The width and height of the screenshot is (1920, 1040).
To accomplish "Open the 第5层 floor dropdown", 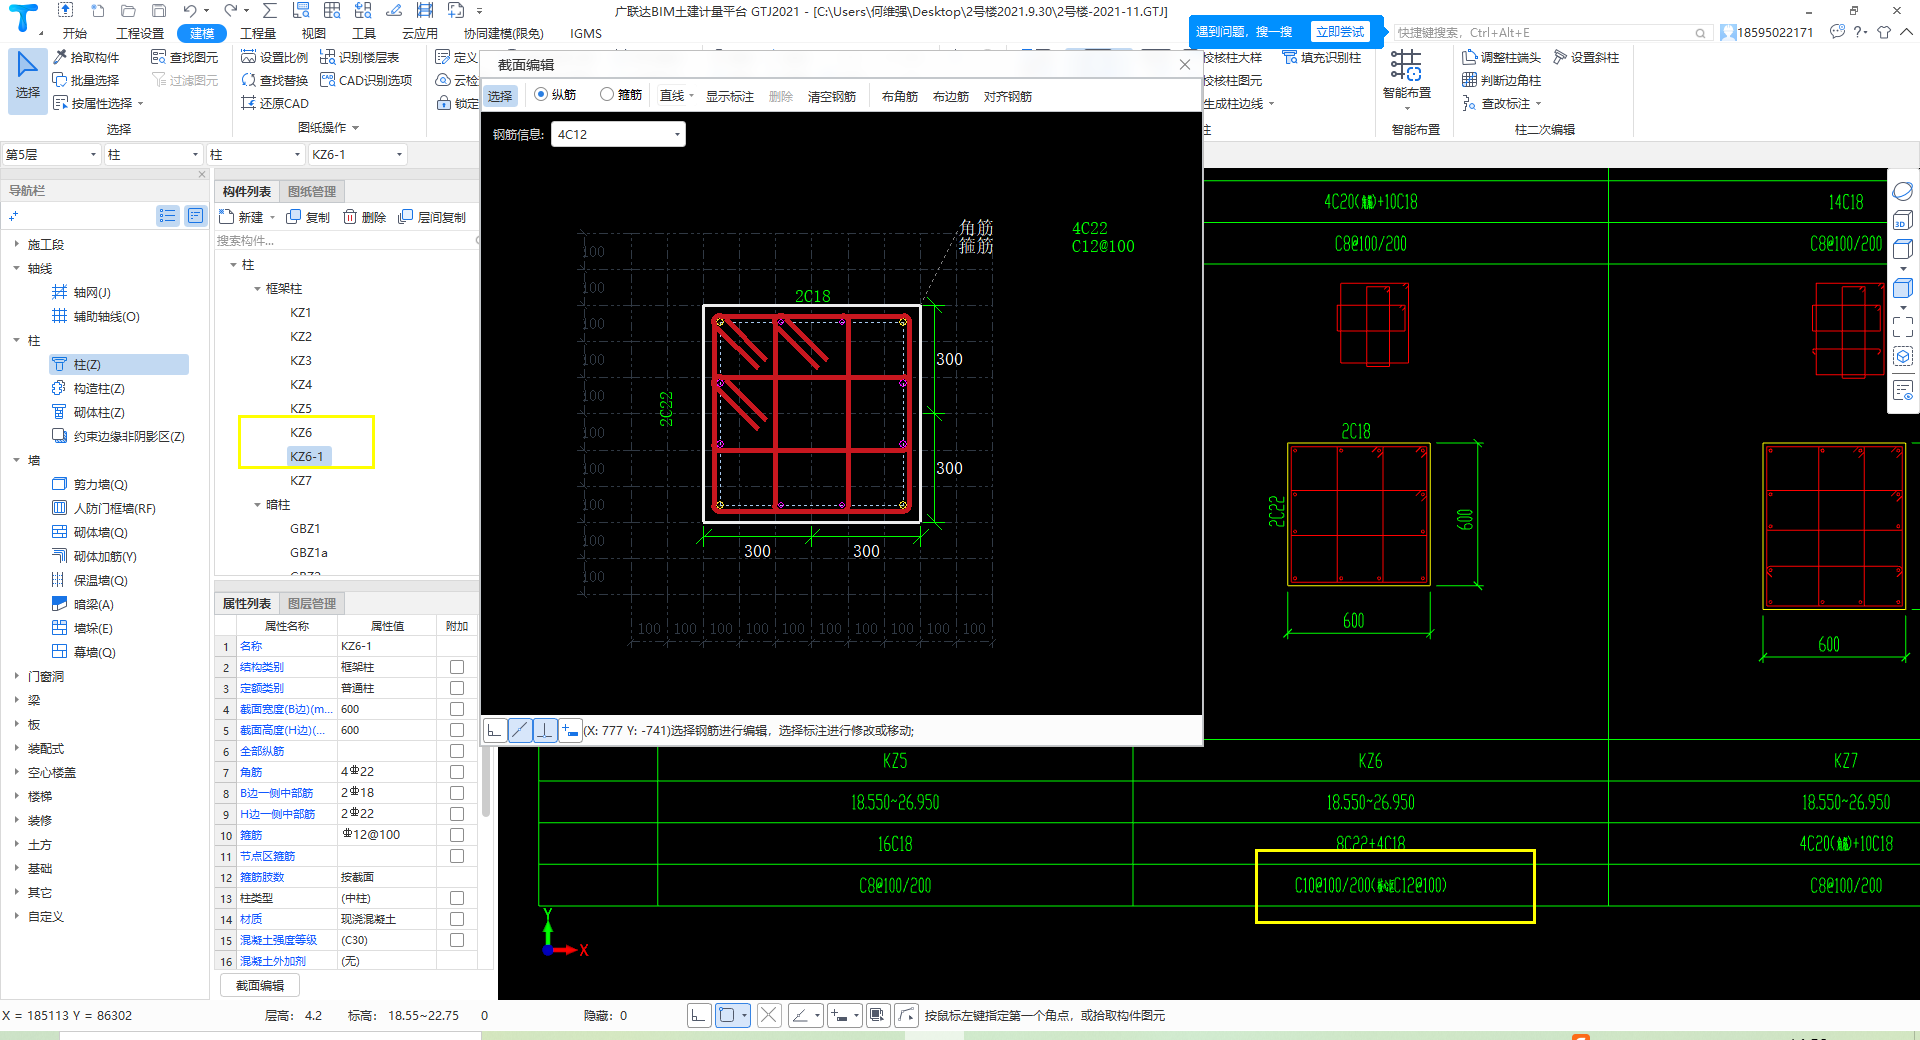I will (51, 154).
